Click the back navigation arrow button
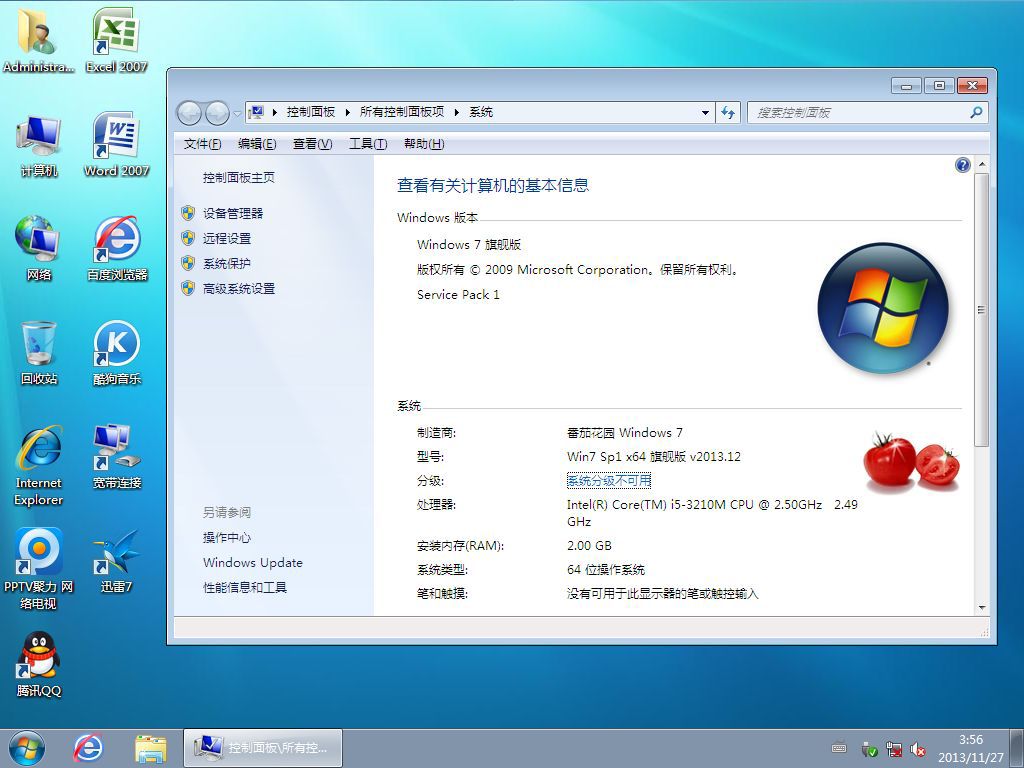 (189, 113)
